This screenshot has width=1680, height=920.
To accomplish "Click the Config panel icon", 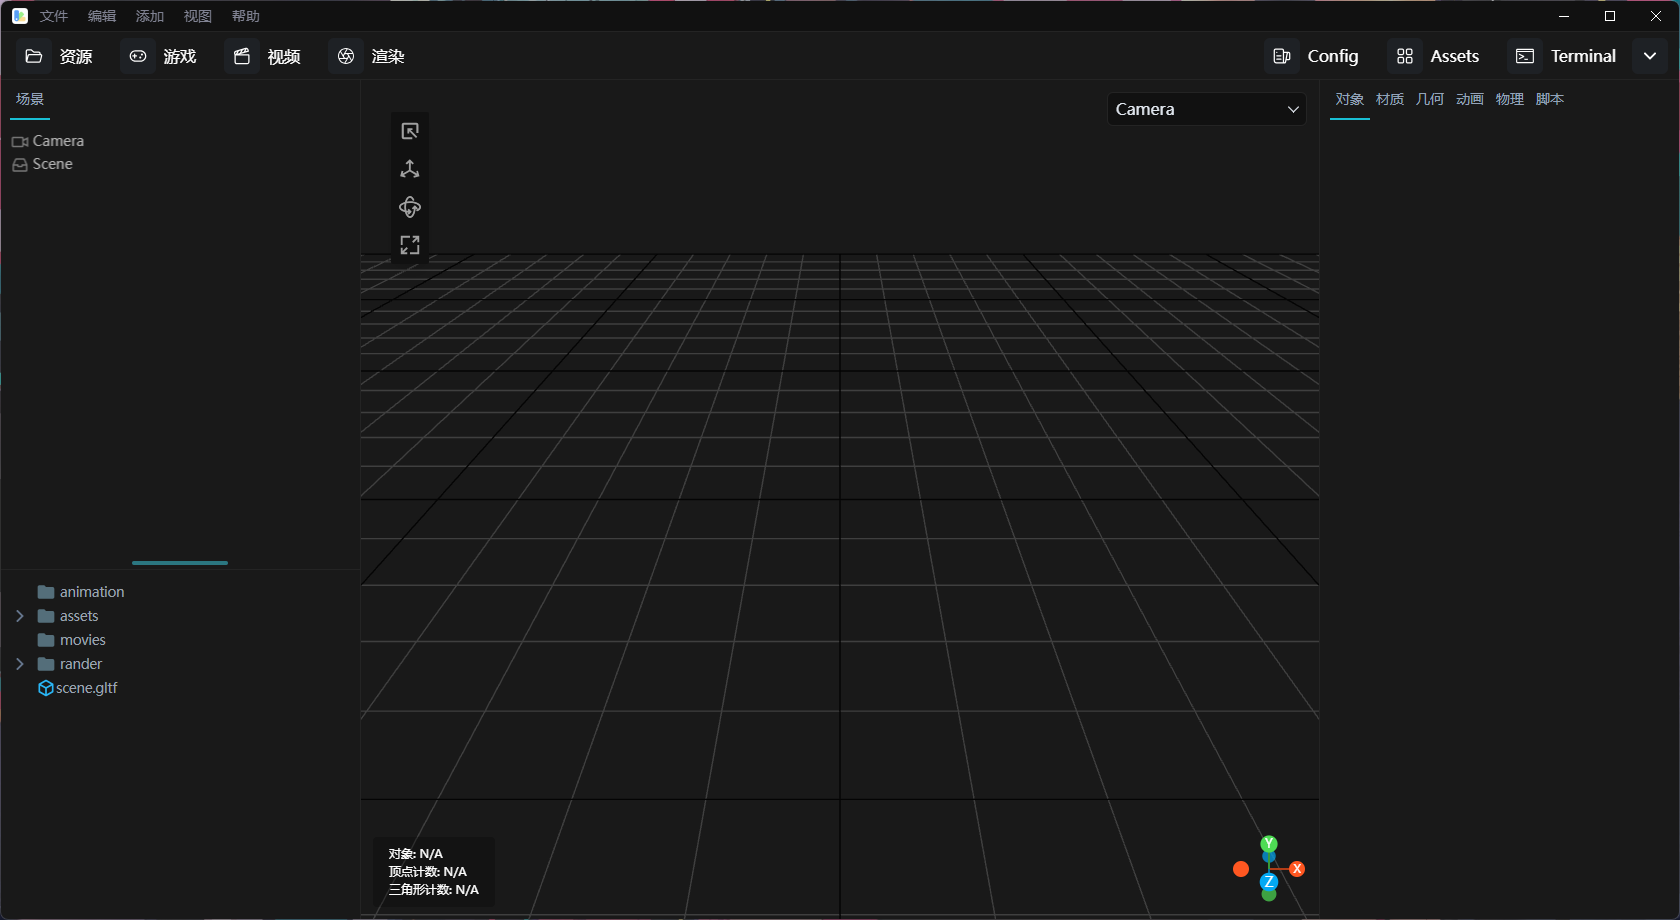I will [1282, 56].
